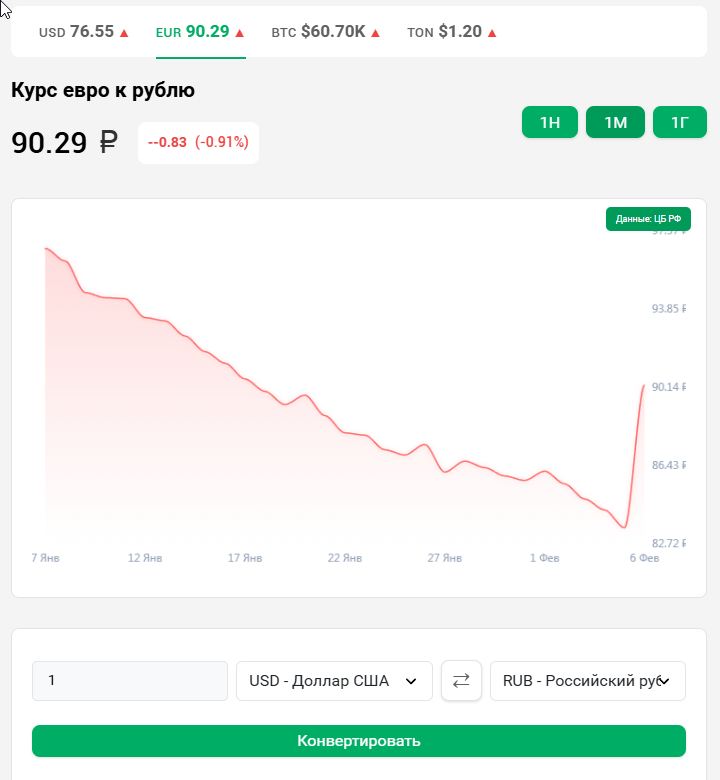720x780 pixels.
Task: Click the red triangle beside USD 76.55
Action: click(124, 33)
